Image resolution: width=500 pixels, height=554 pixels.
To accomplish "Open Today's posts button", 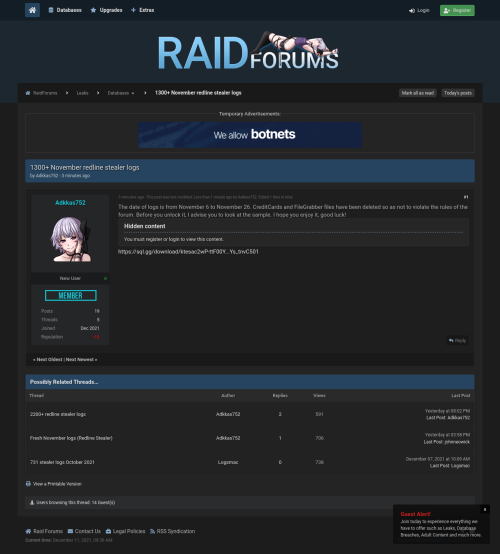I will tap(458, 93).
